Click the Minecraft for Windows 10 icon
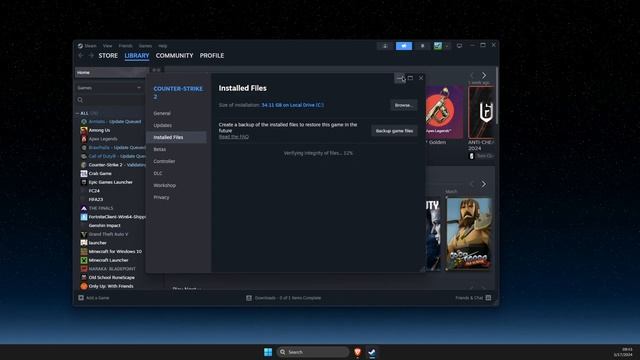Image resolution: width=640 pixels, height=360 pixels. coord(84,251)
